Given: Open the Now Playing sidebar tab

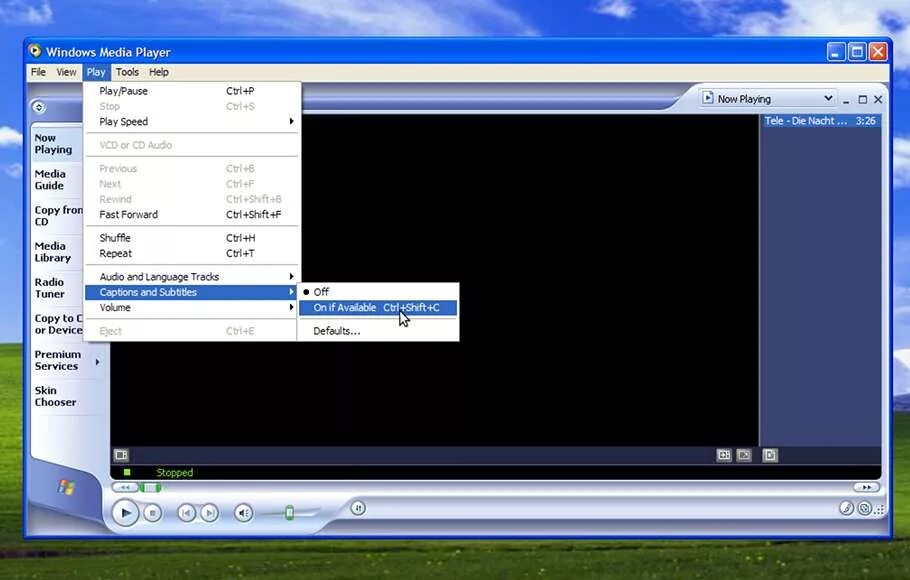Looking at the screenshot, I should (56, 143).
